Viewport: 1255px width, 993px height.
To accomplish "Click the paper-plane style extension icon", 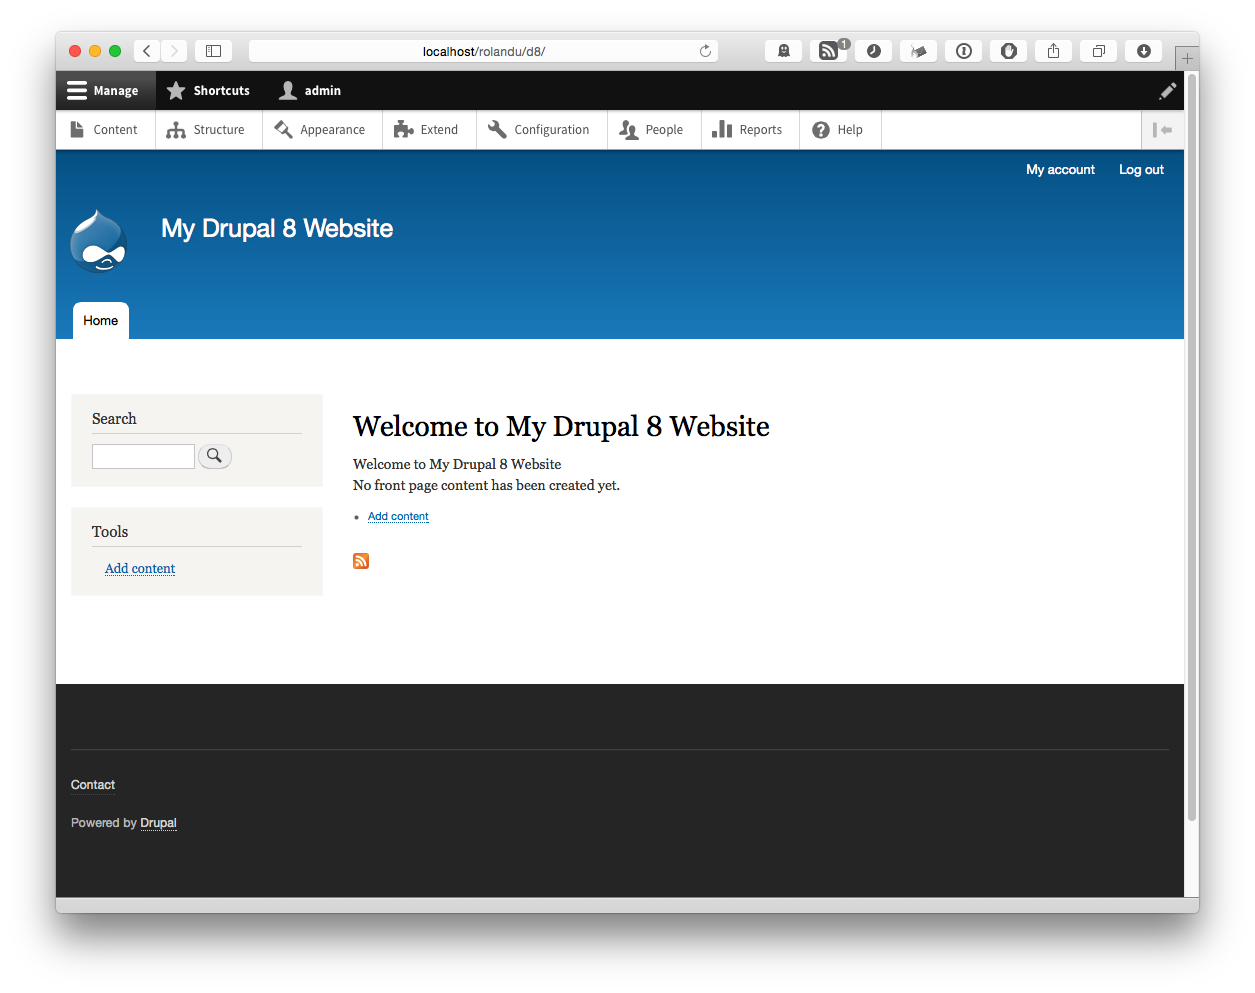I will tap(919, 51).
